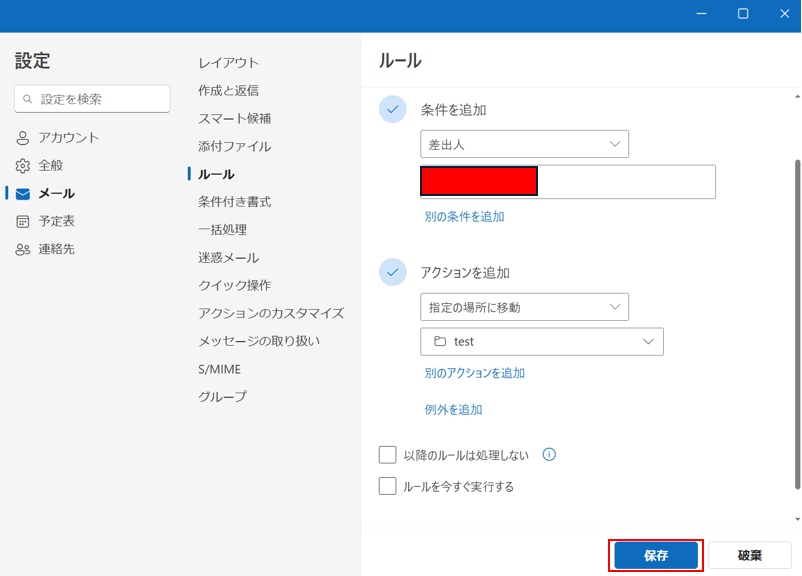
Task: Select 添付ファイル in the mail menu
Action: pos(235,146)
